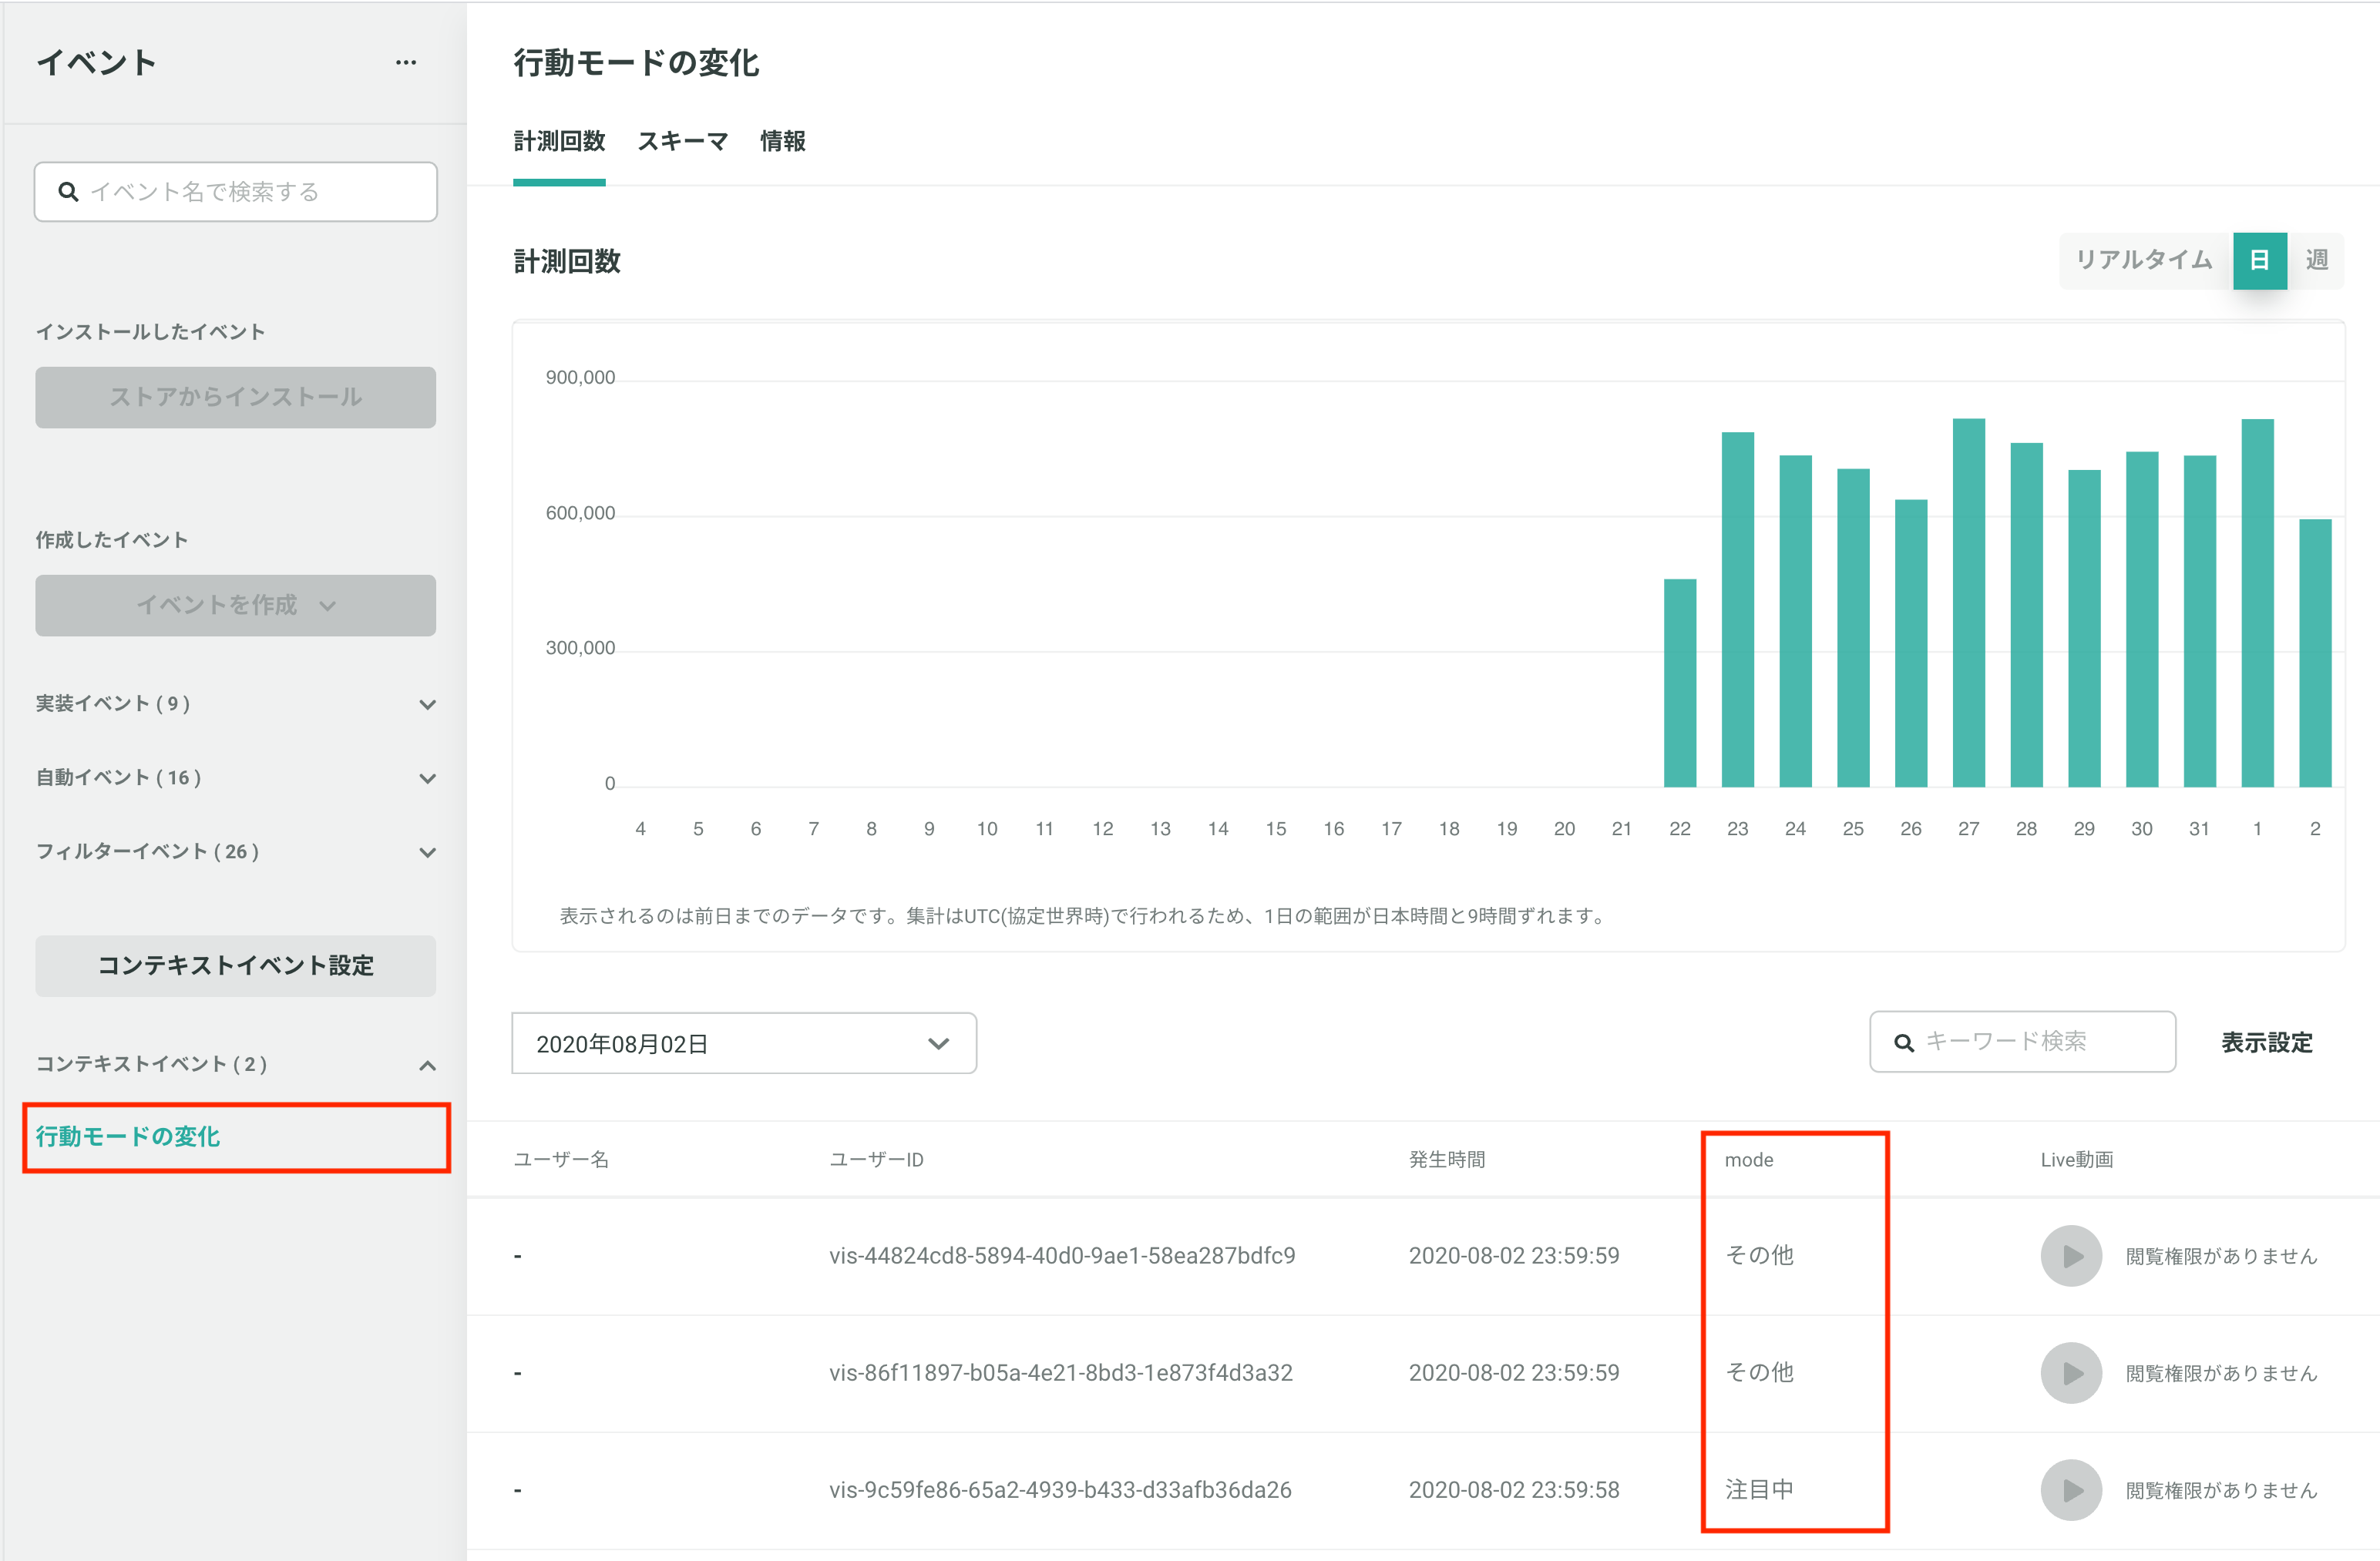This screenshot has height=1561, width=2380.
Task: Click the chart bar for day 29
Action: point(2084,629)
